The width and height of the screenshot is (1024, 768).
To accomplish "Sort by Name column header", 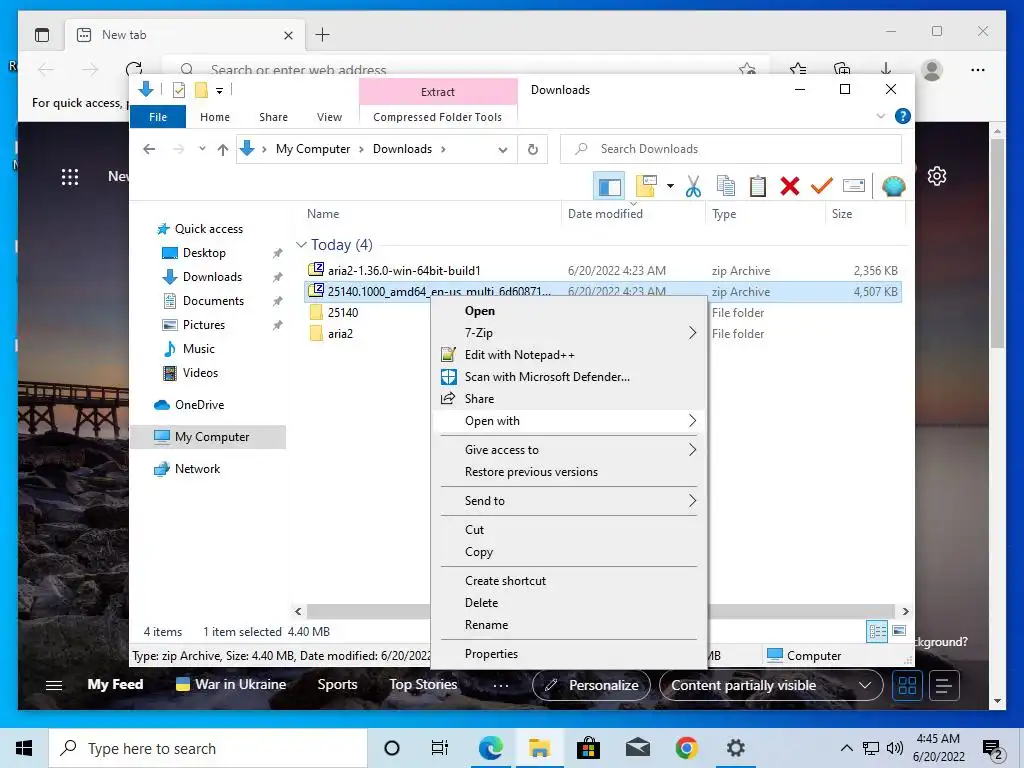I will click(323, 214).
